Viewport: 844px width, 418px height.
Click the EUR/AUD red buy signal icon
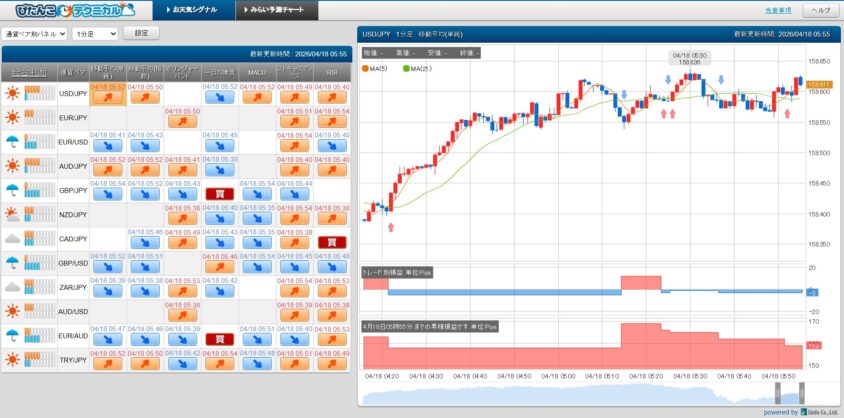coord(220,339)
